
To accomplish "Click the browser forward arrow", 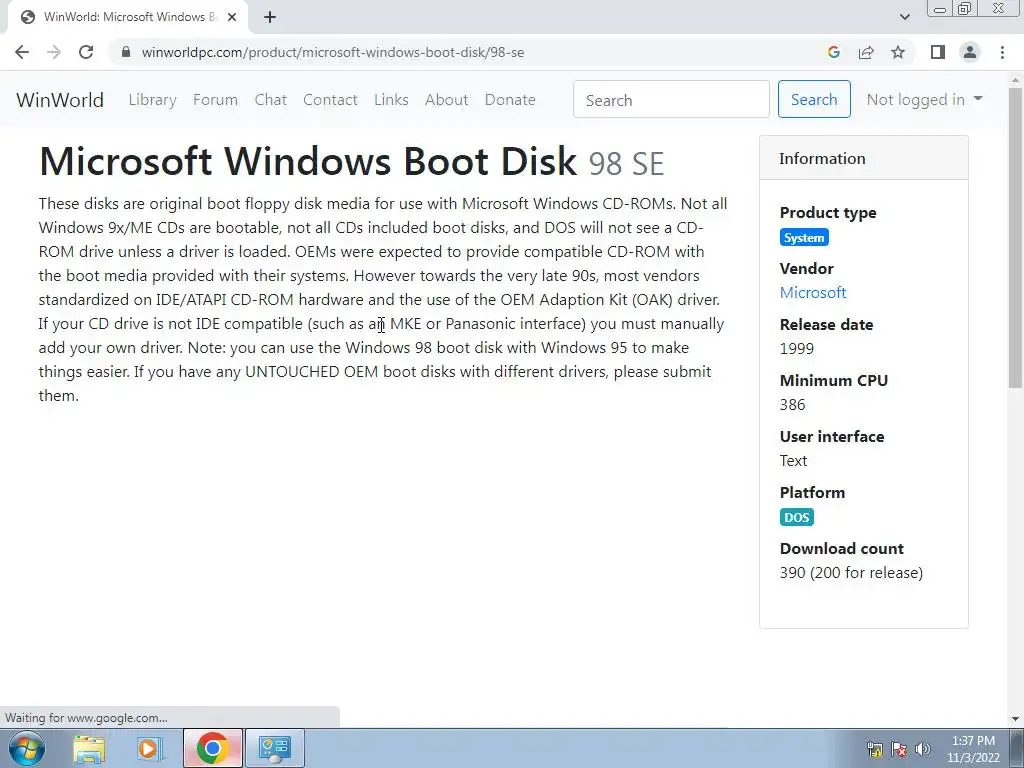I will pyautogui.click(x=54, y=52).
